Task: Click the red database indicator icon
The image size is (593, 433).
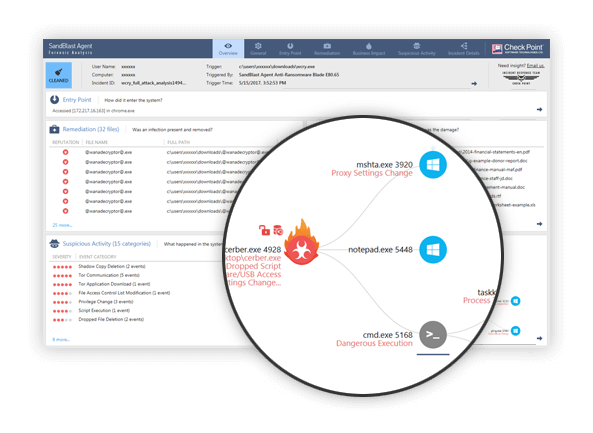Action: click(x=278, y=230)
